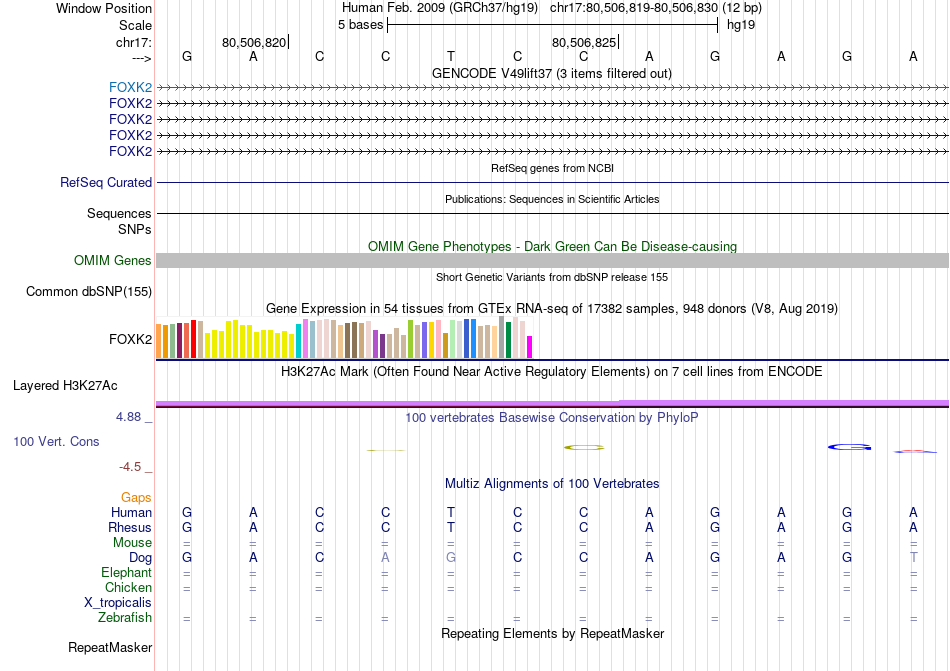Select the Zebrafish species row label
Image resolution: width=950 pixels, height=671 pixels.
coord(125,618)
